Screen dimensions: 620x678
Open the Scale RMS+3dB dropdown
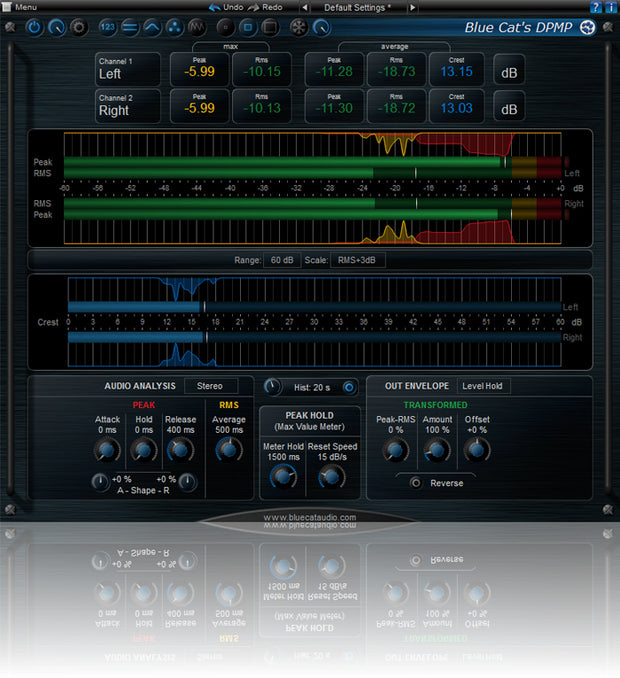[x=357, y=260]
